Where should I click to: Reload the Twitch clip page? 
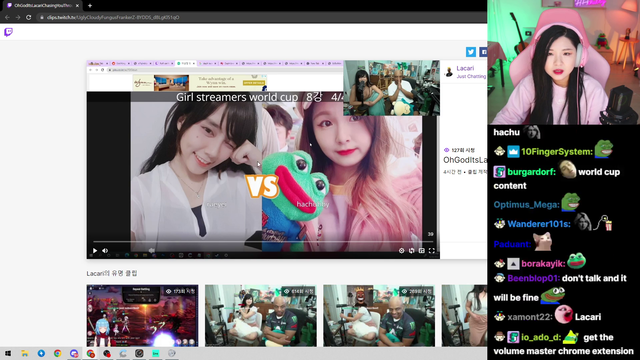click(29, 17)
